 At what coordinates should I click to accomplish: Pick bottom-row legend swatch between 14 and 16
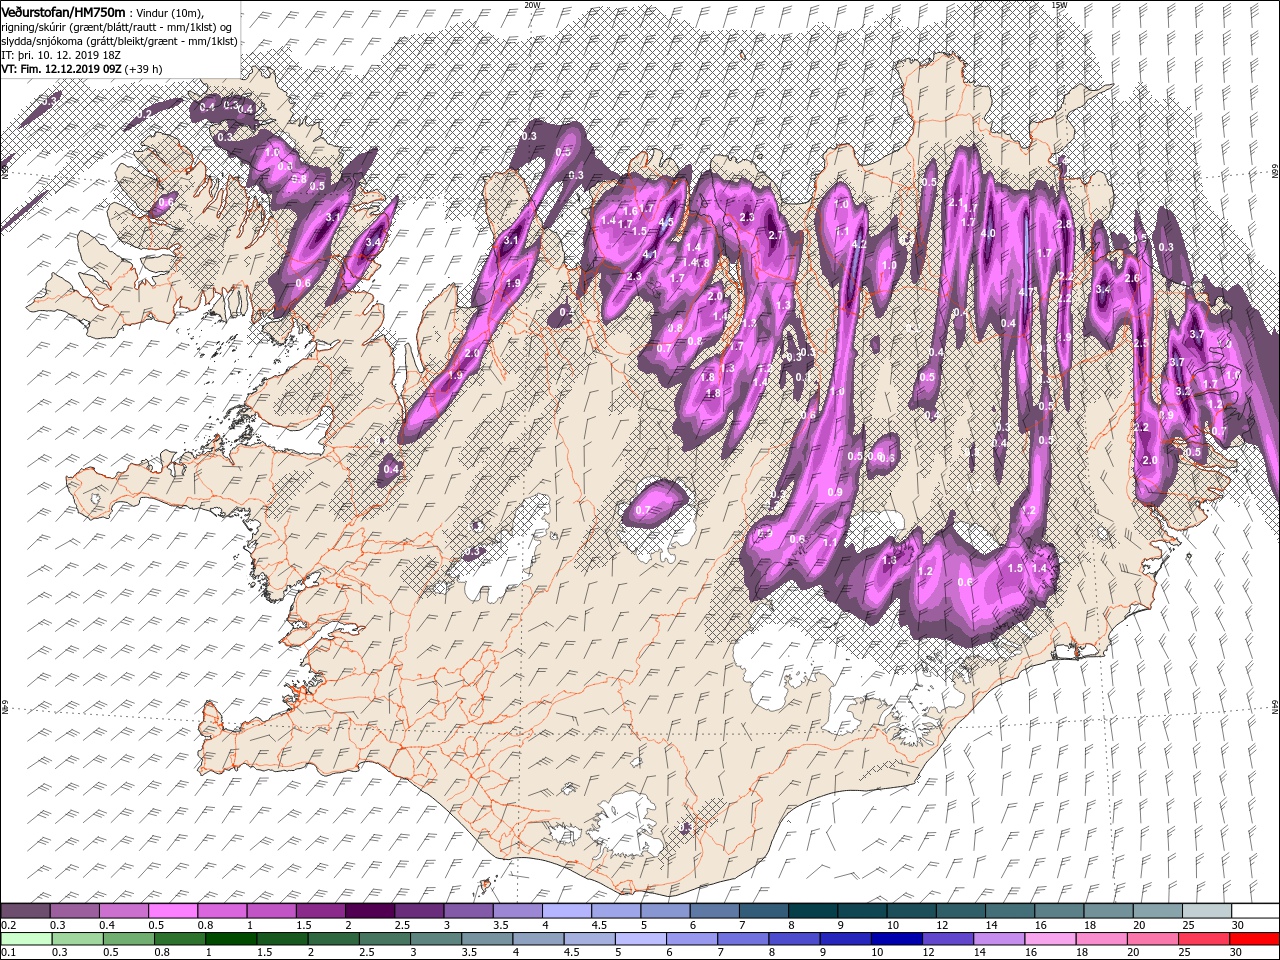click(x=1000, y=938)
